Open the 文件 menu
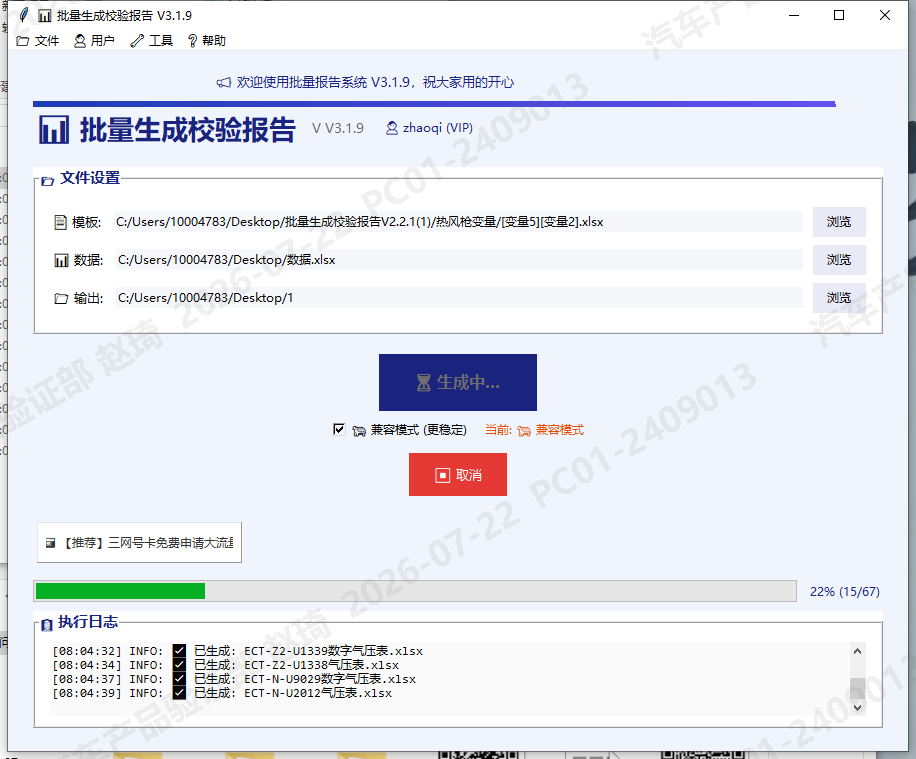The image size is (916, 759). 38,41
